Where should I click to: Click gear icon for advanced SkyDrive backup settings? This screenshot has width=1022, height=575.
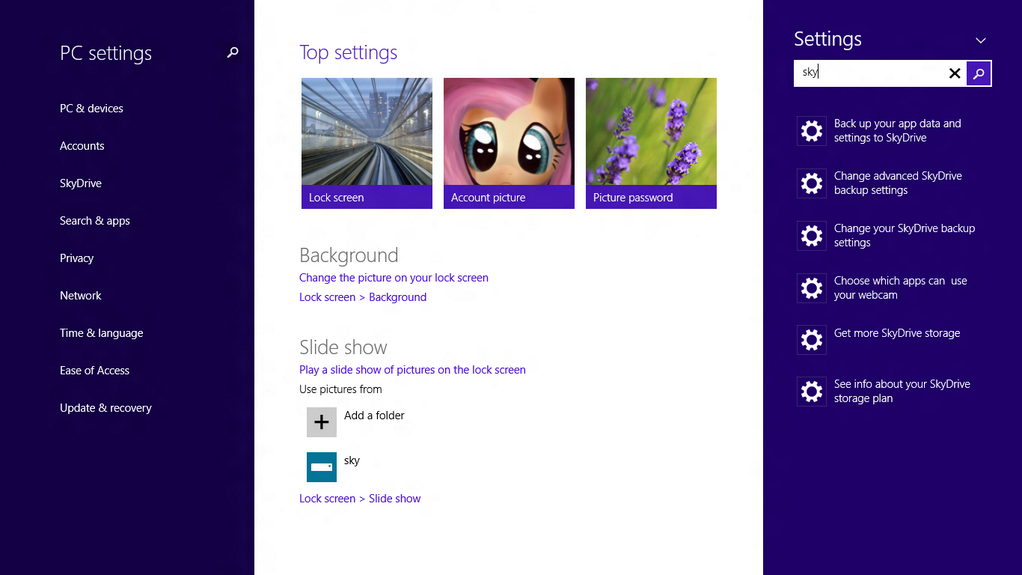(x=811, y=183)
